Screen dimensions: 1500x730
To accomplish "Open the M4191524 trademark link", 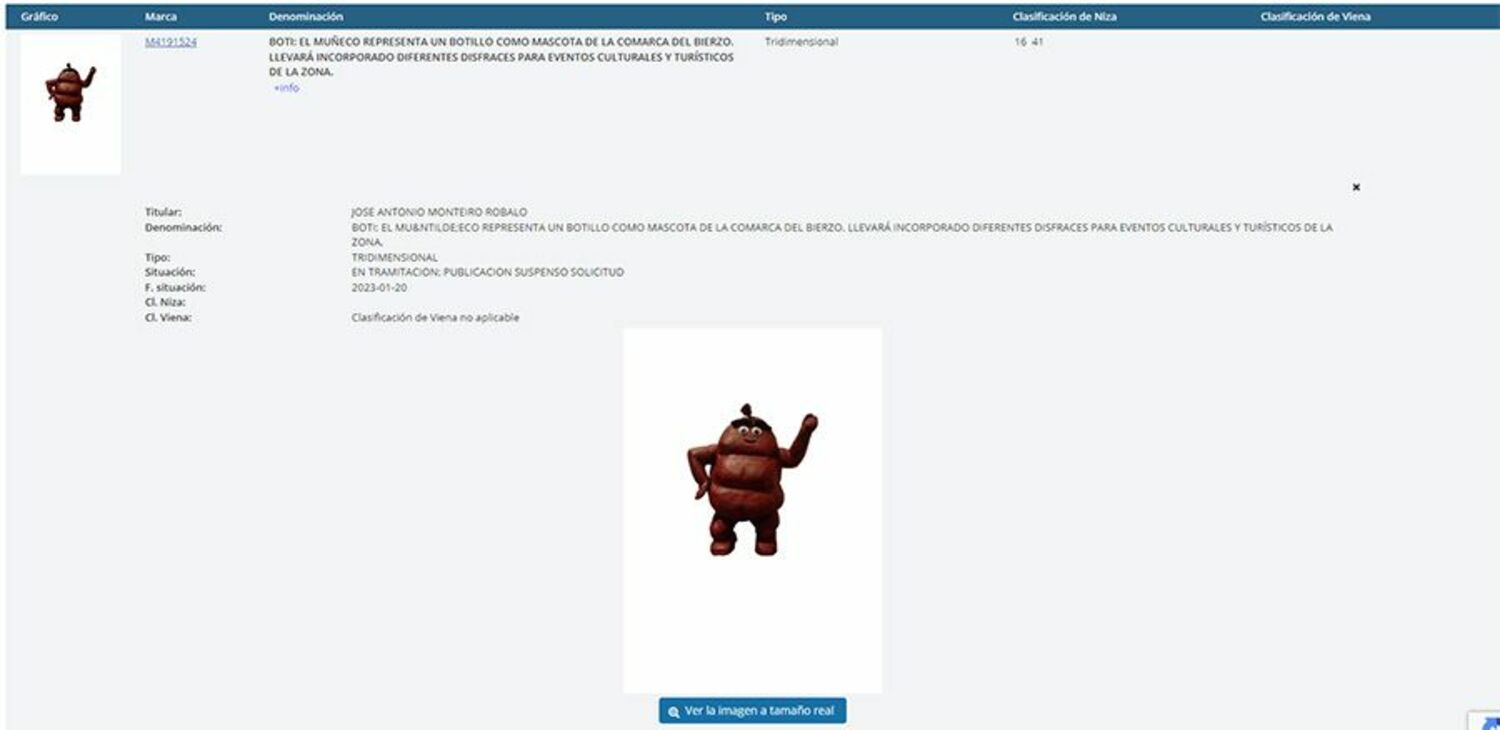I will [170, 42].
